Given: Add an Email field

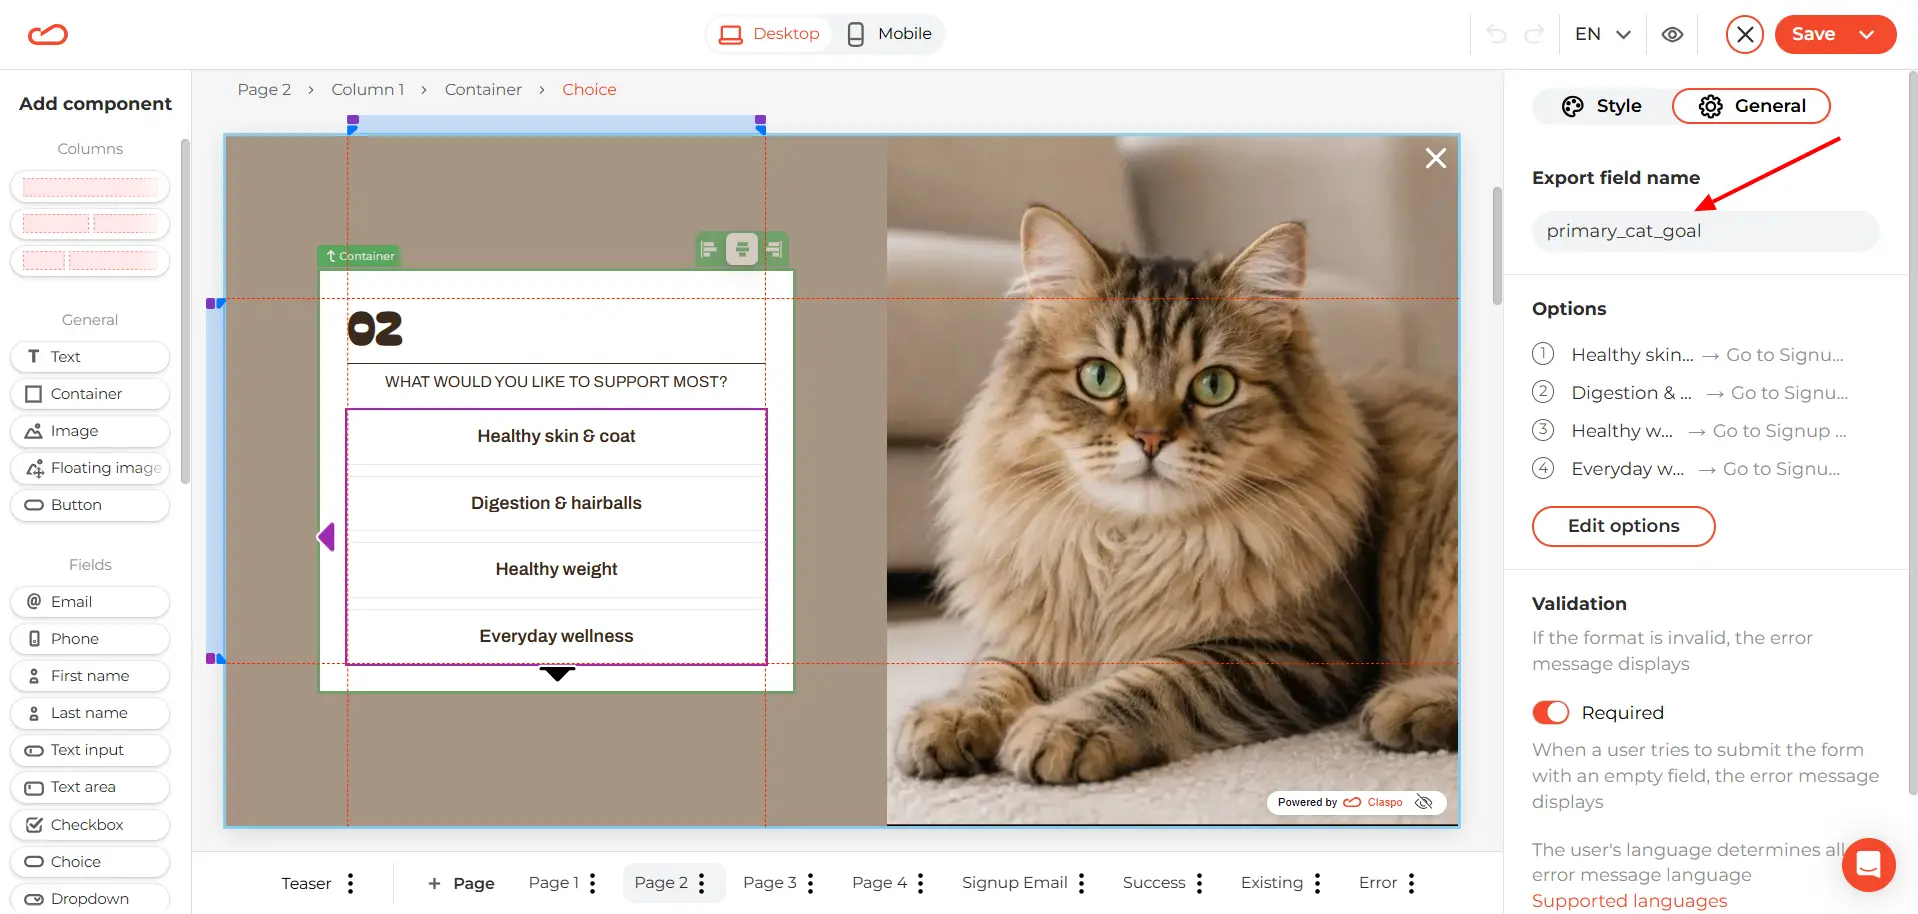Looking at the screenshot, I should pos(90,602).
